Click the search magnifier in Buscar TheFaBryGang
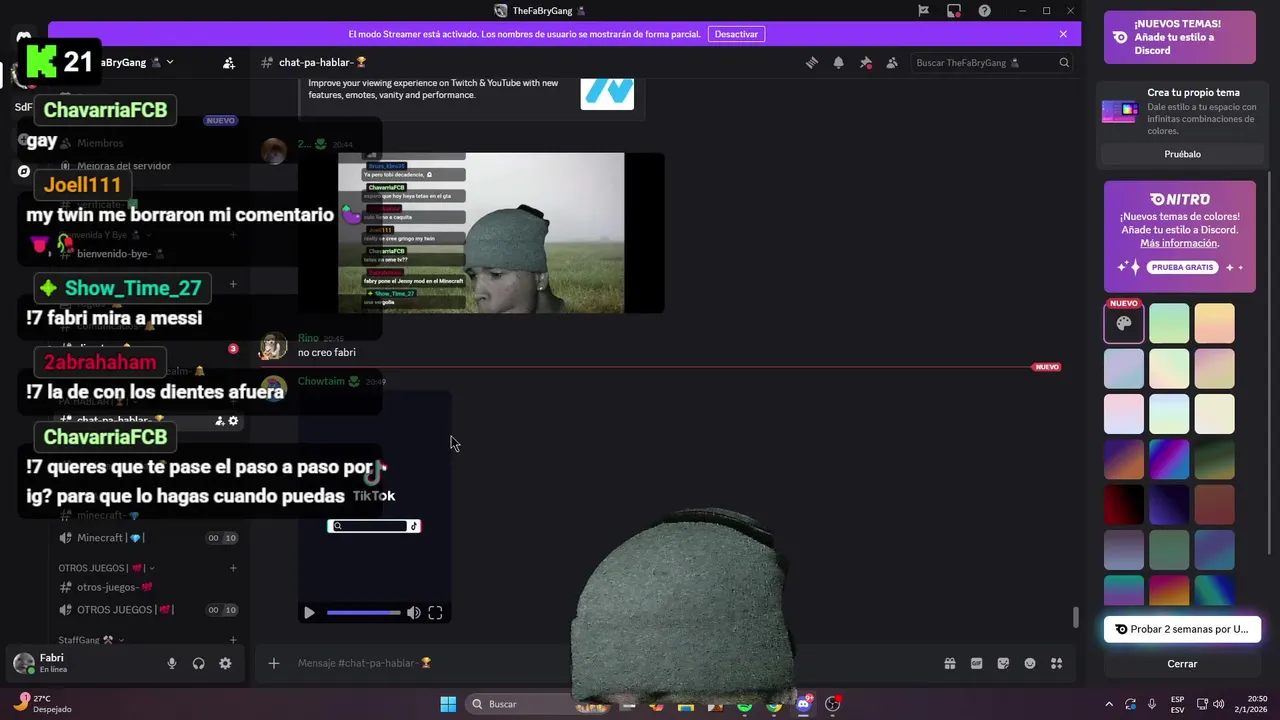The width and height of the screenshot is (1280, 720). (1064, 62)
